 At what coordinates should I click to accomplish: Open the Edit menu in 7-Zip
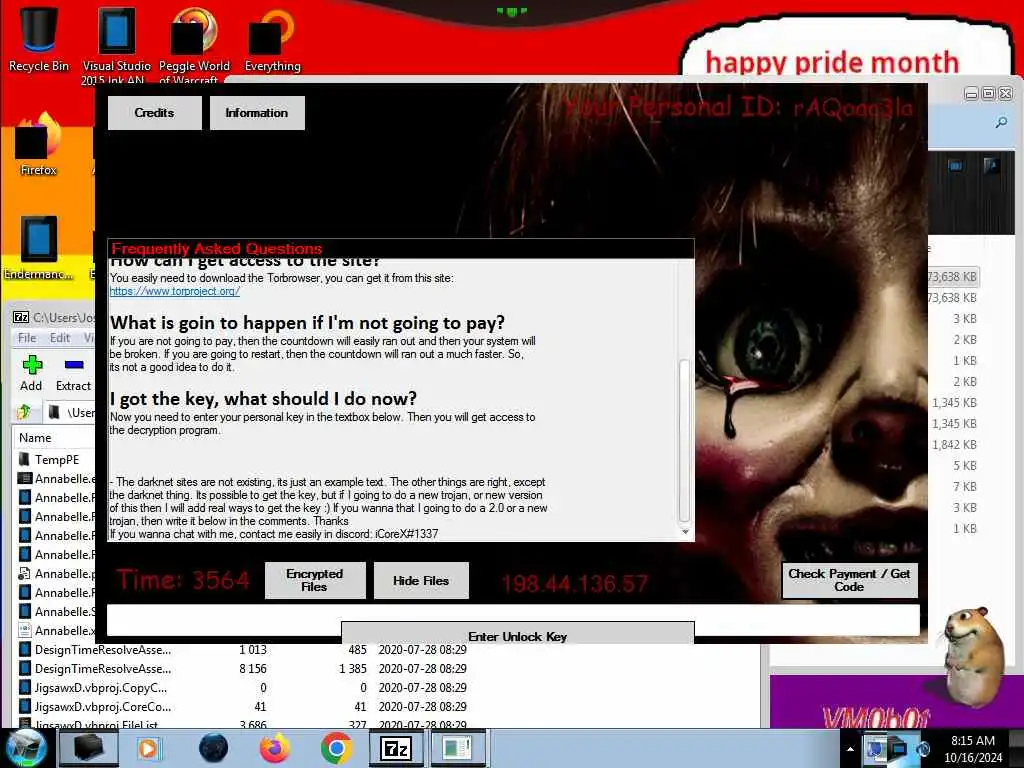tap(59, 338)
